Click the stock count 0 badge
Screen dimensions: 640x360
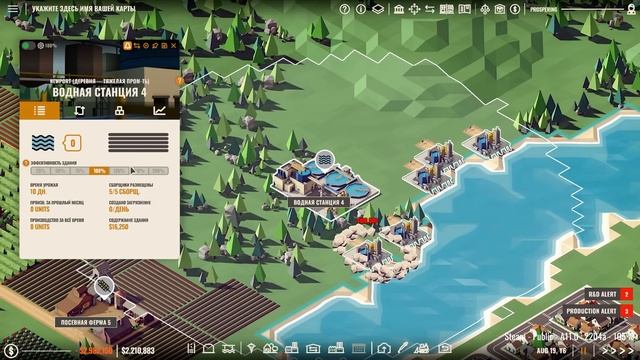(72, 143)
